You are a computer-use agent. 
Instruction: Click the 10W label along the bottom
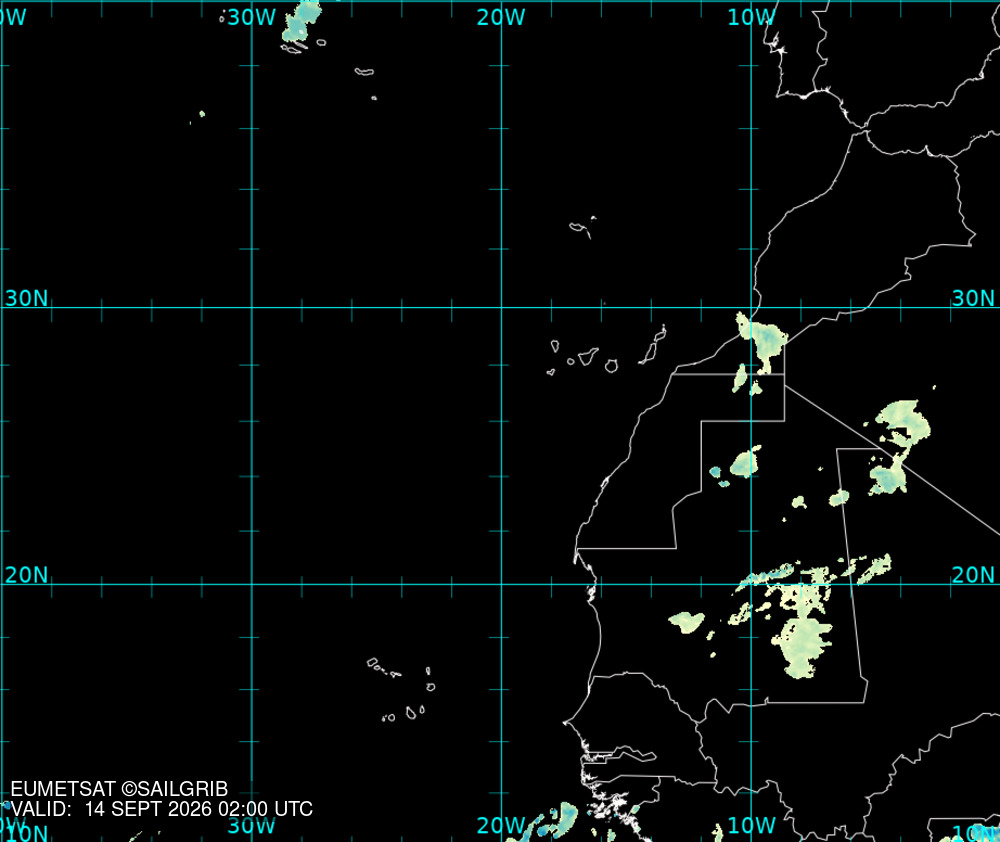click(751, 825)
